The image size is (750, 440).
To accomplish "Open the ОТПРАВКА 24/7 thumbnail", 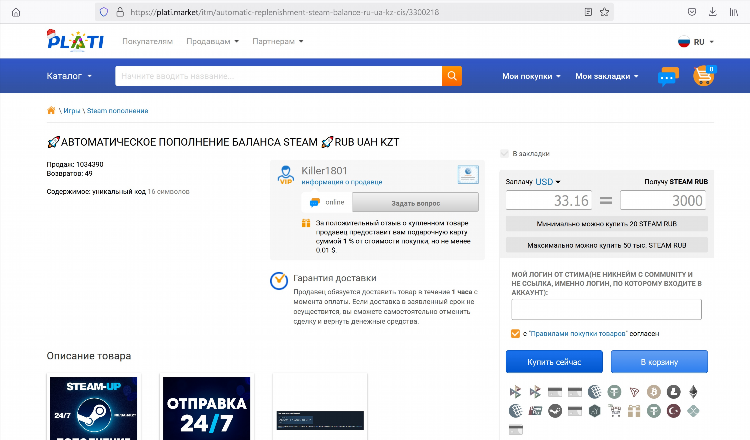I will [207, 408].
